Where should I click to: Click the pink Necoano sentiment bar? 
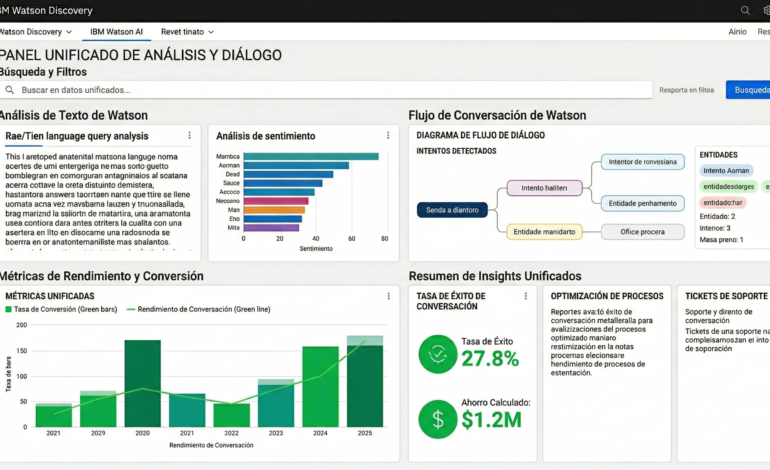pos(276,201)
